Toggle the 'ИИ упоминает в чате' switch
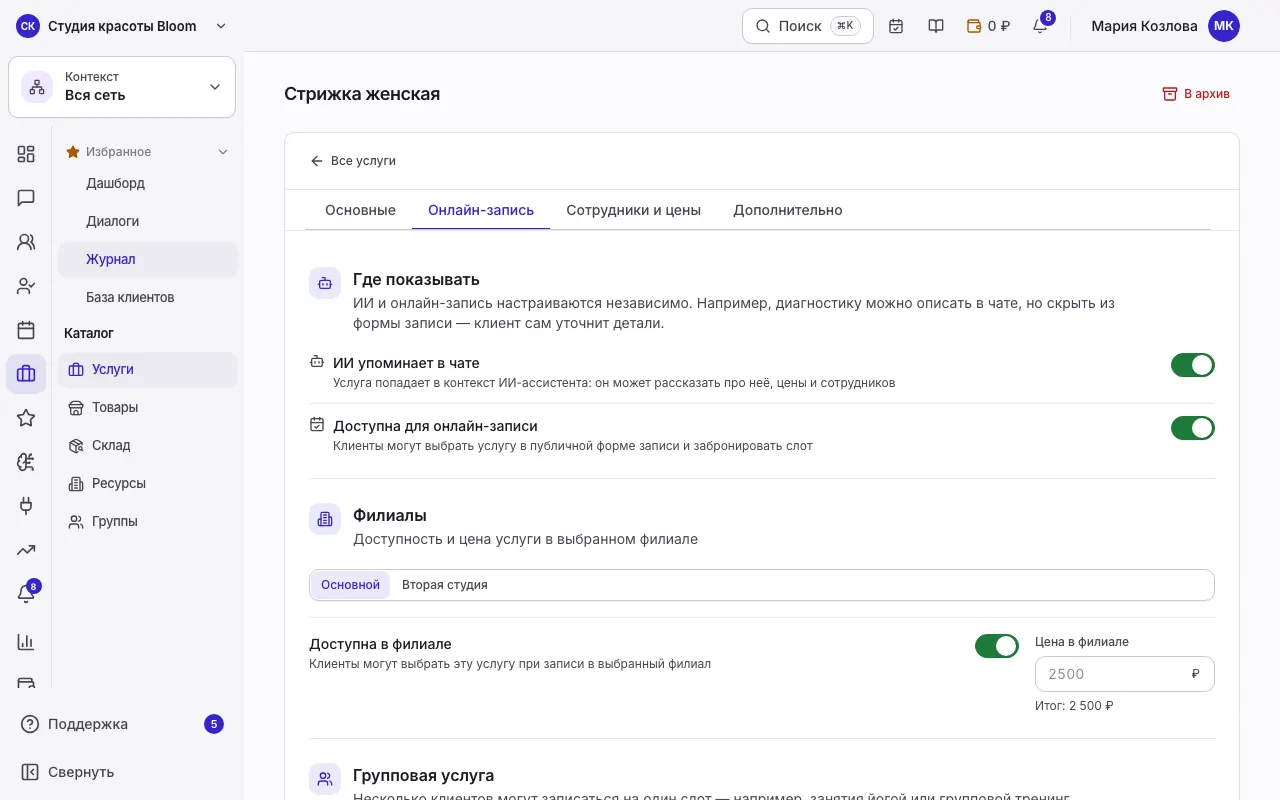The image size is (1280, 800). 1193,365
